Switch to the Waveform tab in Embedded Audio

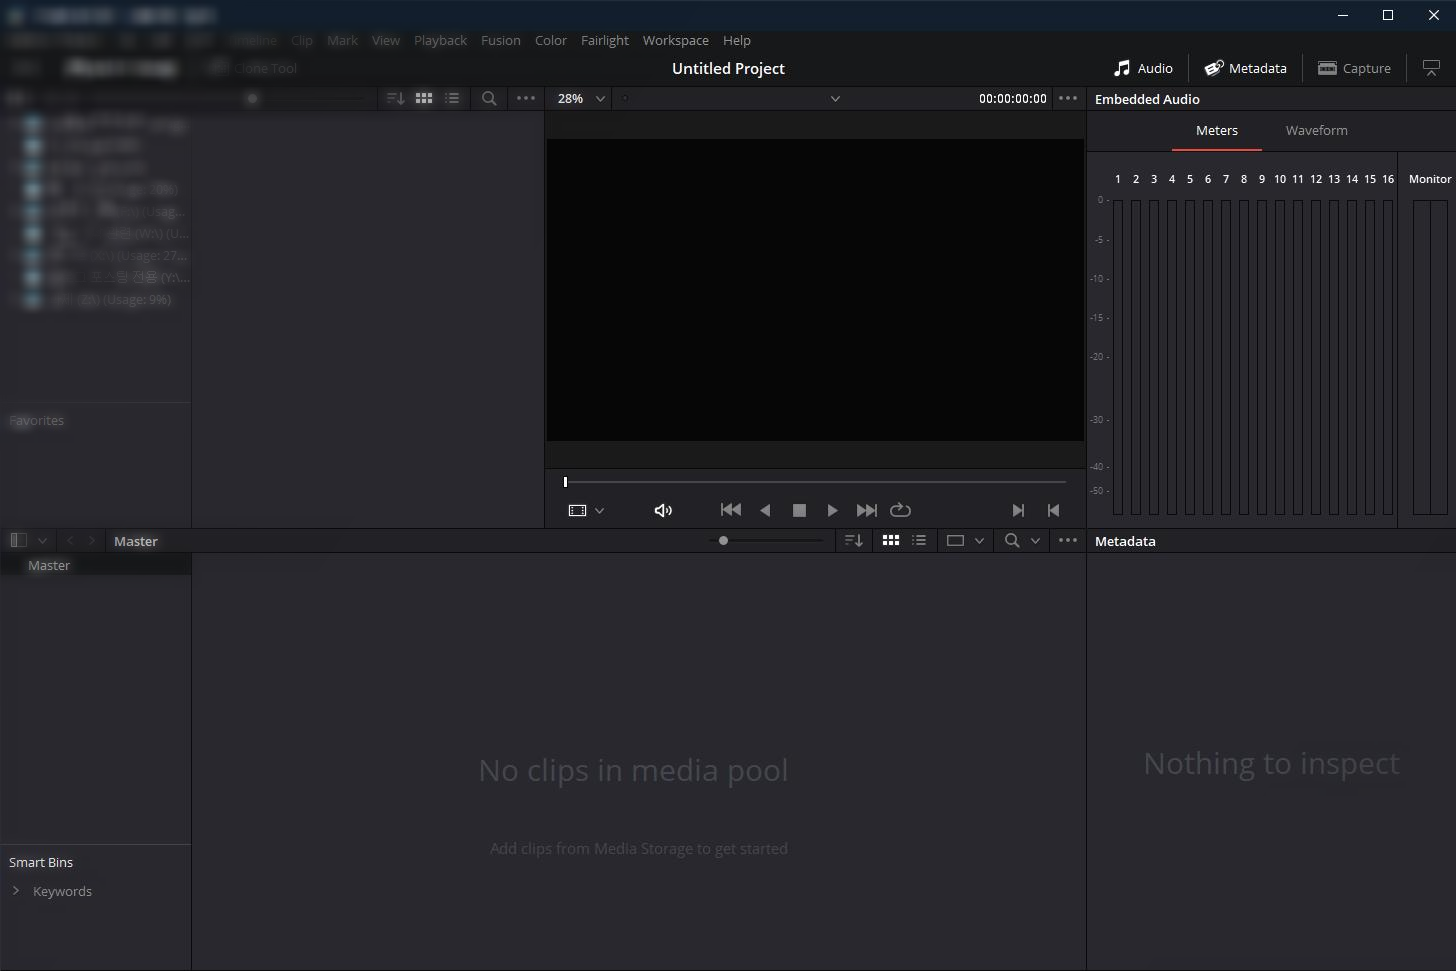point(1316,130)
